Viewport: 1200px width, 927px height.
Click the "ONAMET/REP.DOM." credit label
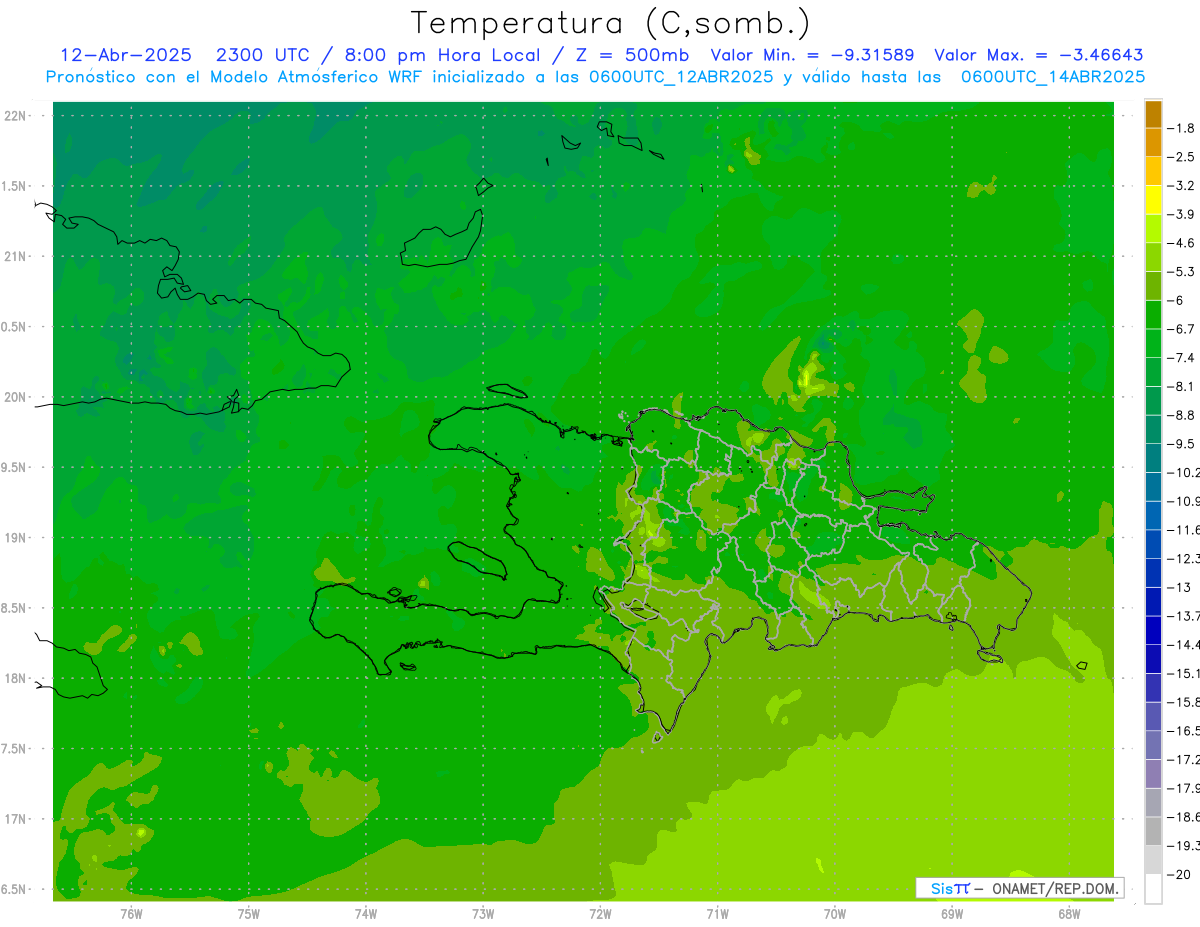[1055, 888]
